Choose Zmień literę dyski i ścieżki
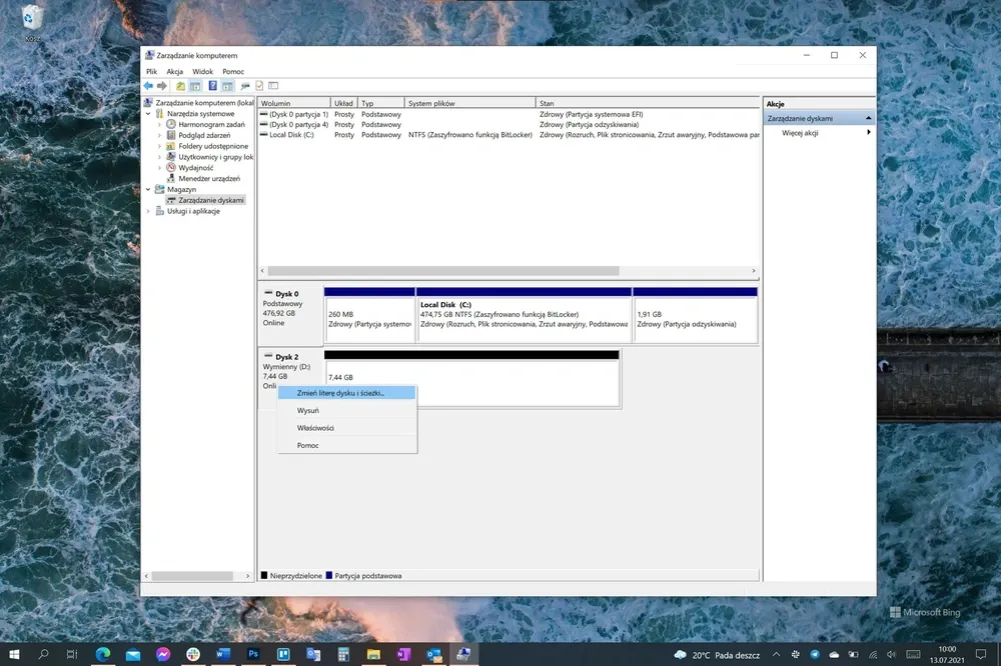Viewport: 1001px width, 666px height. (340, 393)
